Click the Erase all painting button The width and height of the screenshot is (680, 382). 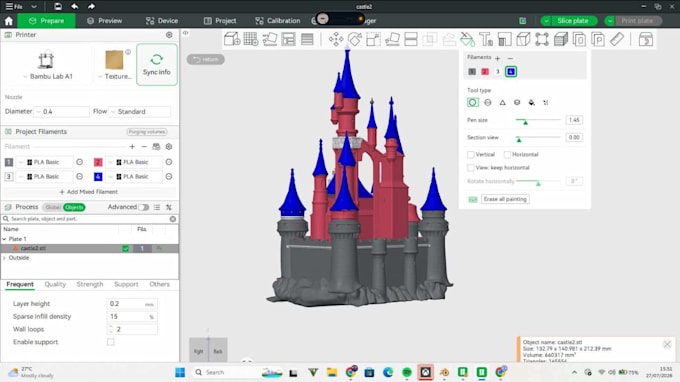(505, 199)
